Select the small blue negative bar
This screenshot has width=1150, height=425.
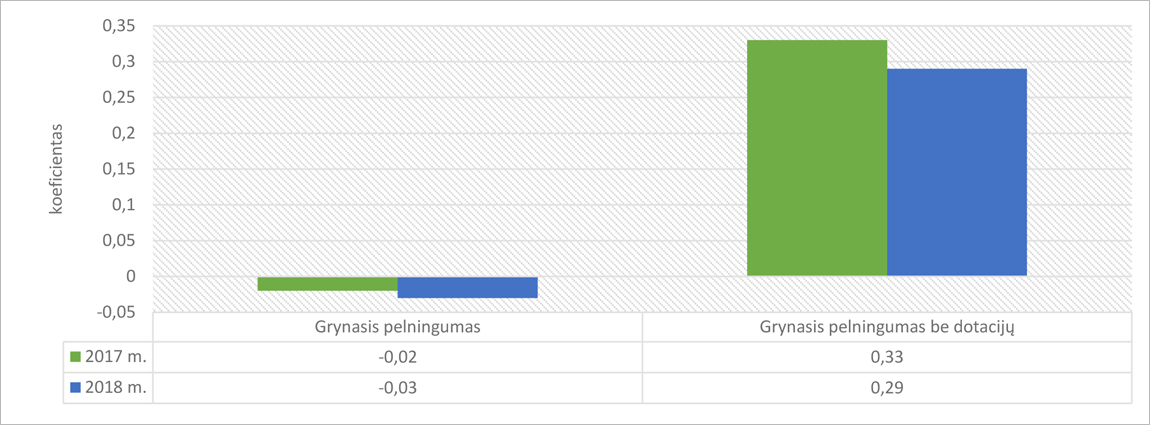(x=468, y=288)
